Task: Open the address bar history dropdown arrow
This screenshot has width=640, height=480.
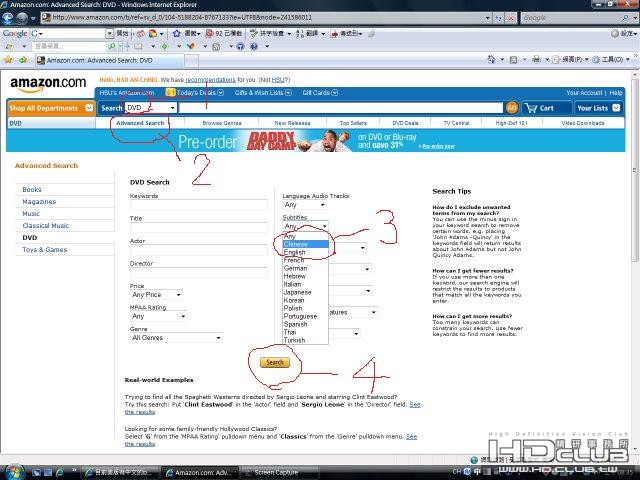Action: click(x=487, y=18)
